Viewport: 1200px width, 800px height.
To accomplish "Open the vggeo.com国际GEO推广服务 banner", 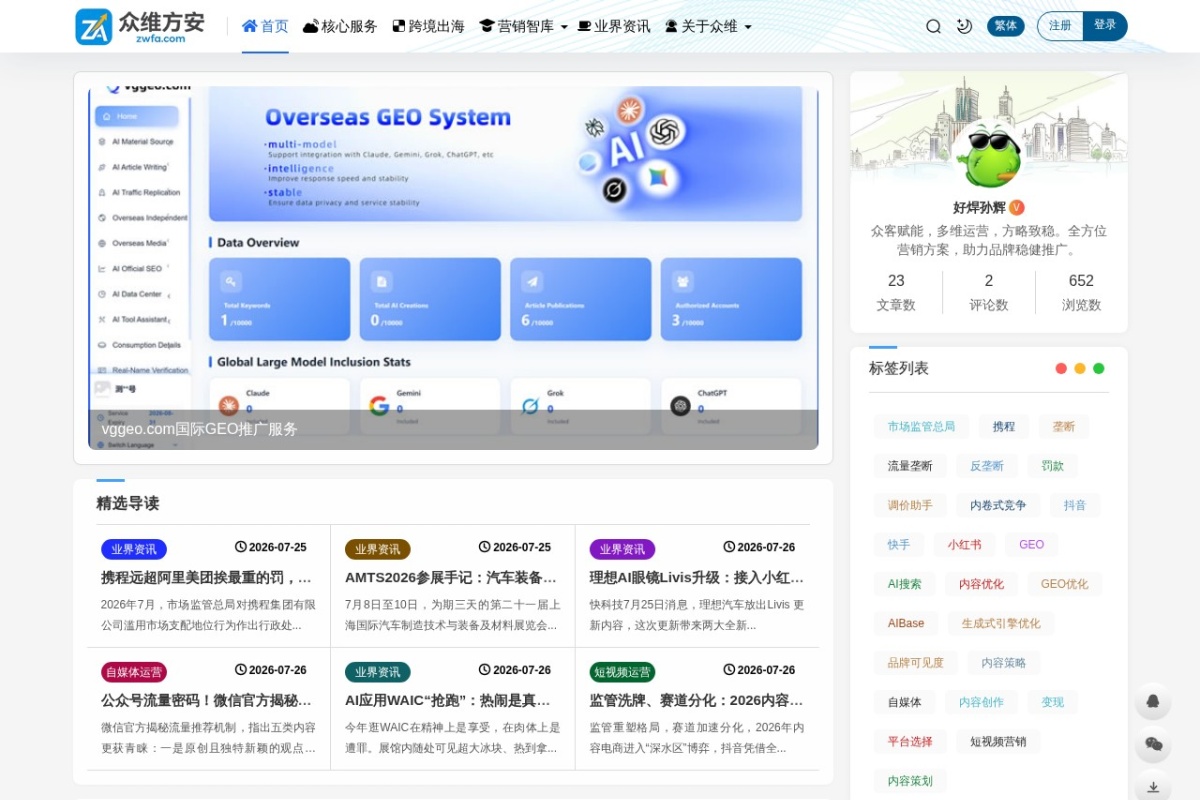I will pos(453,268).
